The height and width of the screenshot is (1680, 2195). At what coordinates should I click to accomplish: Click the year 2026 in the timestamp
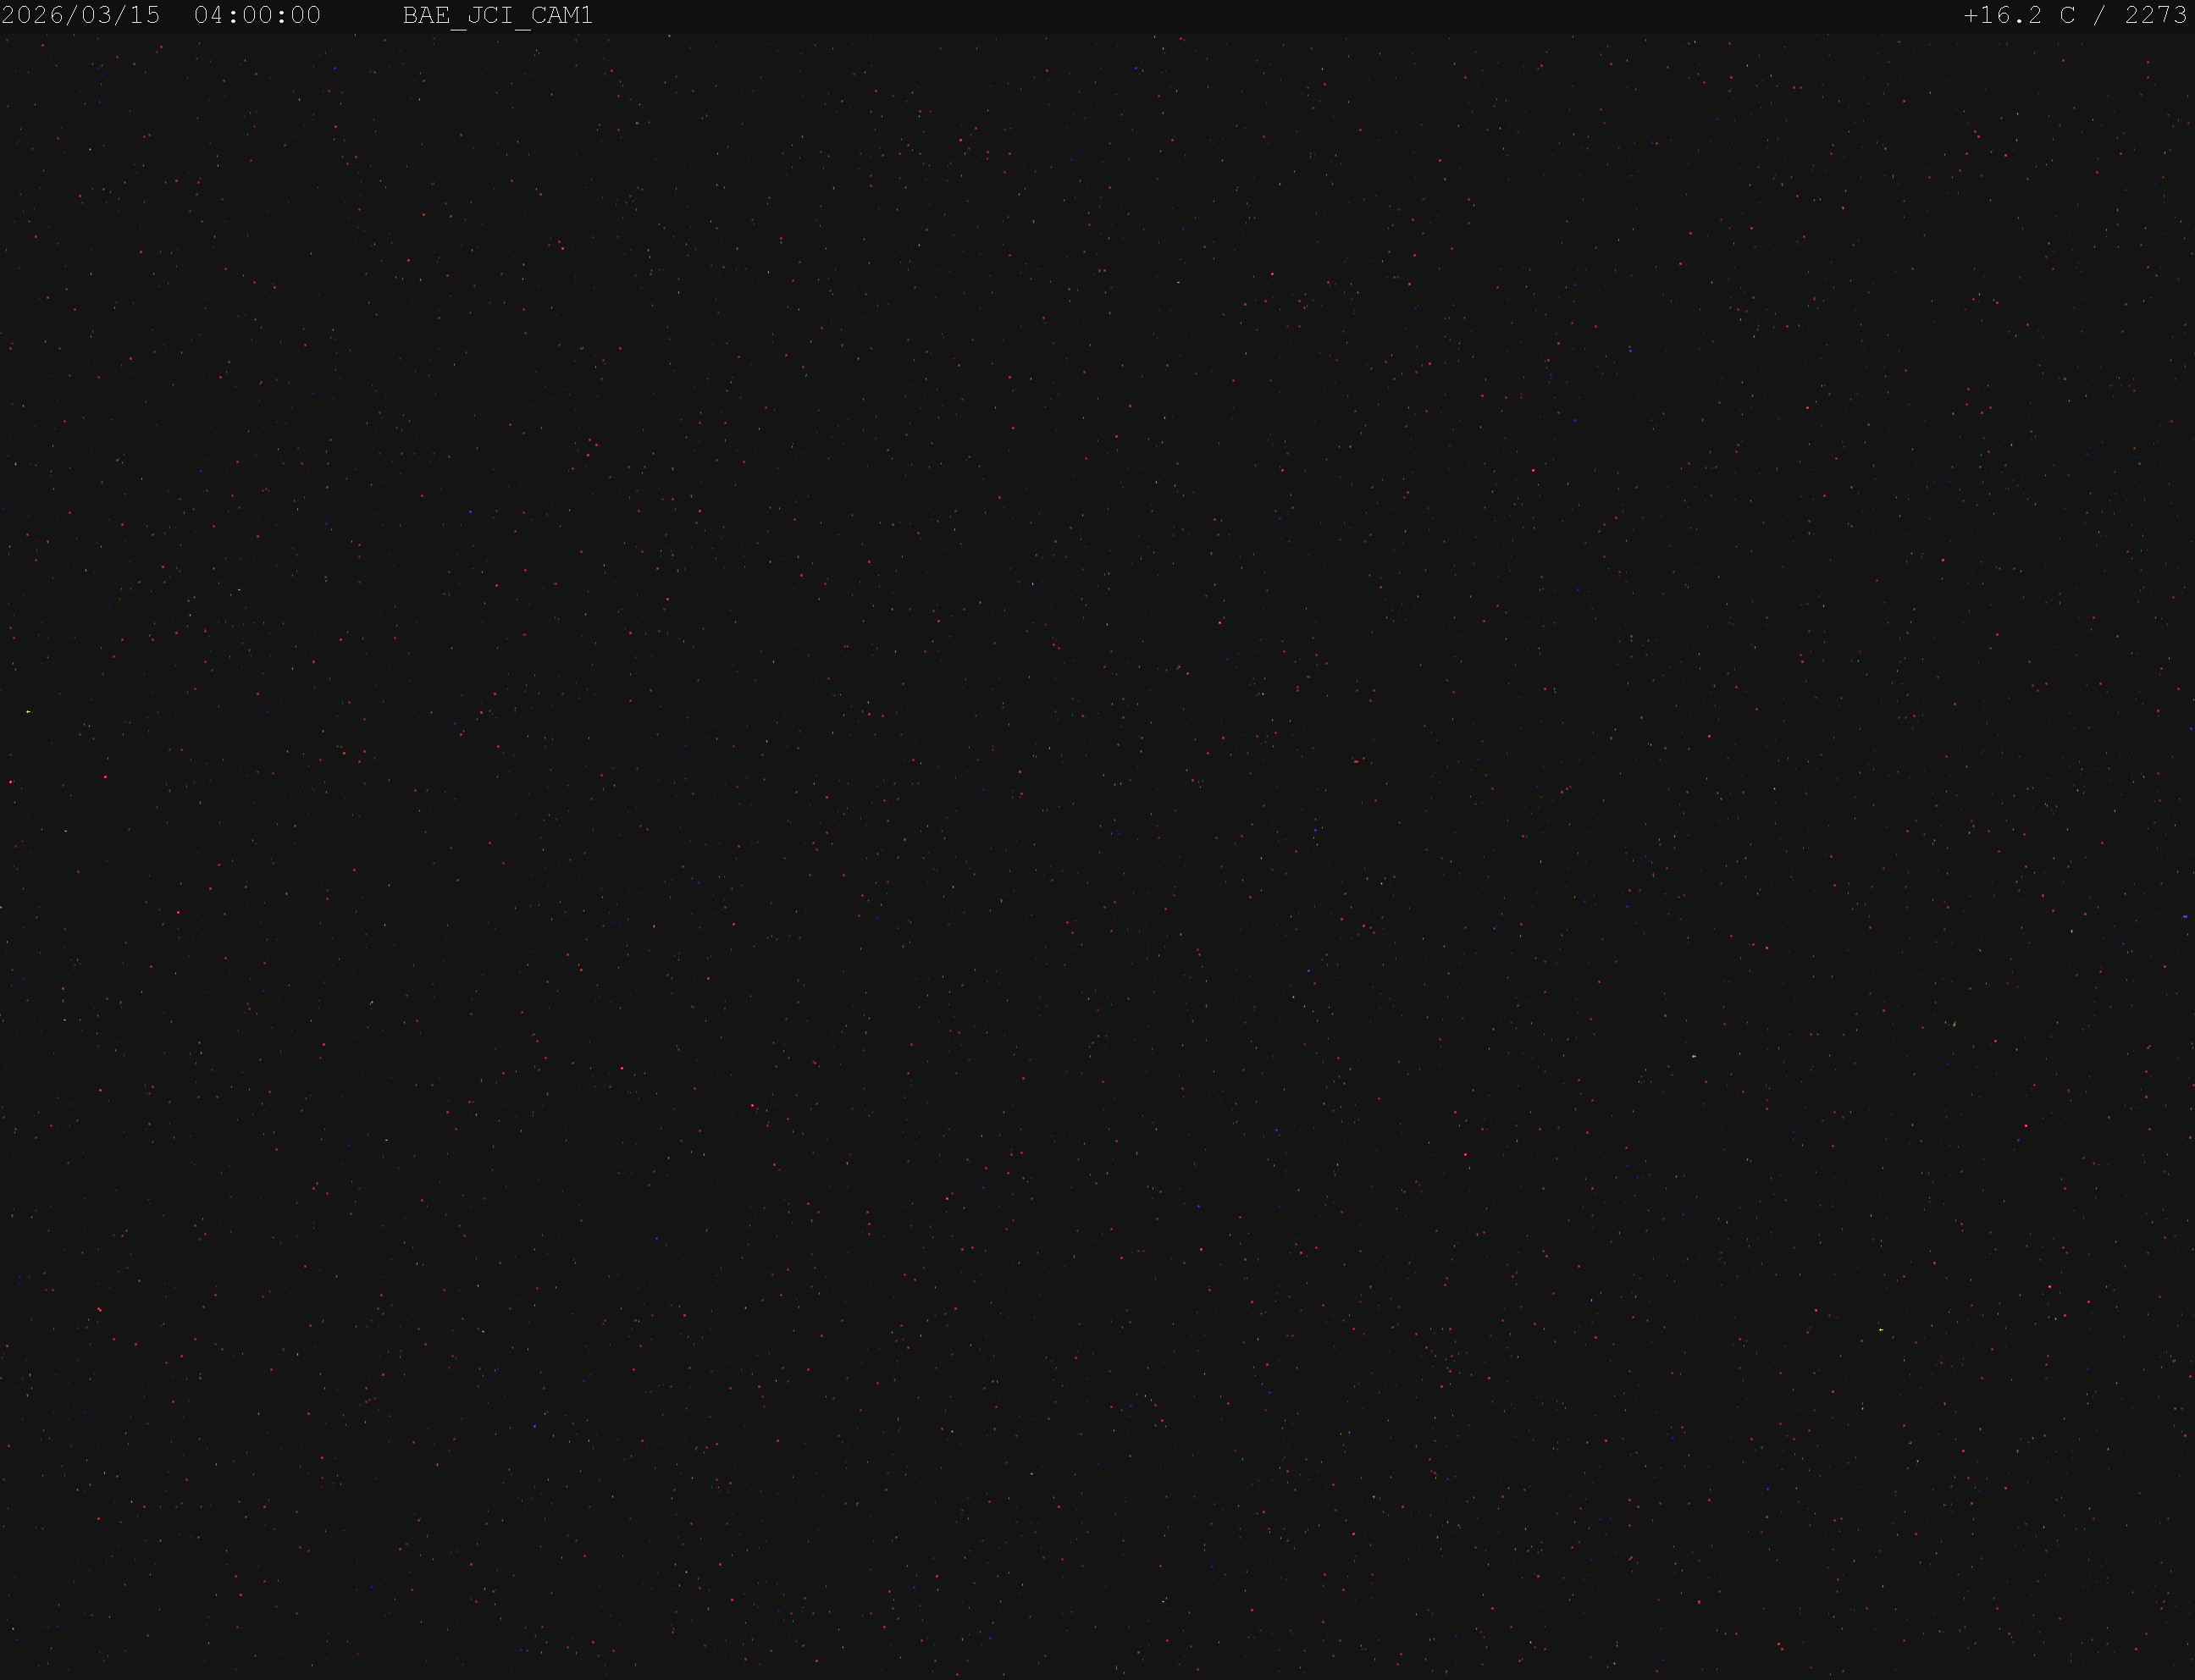[x=33, y=15]
